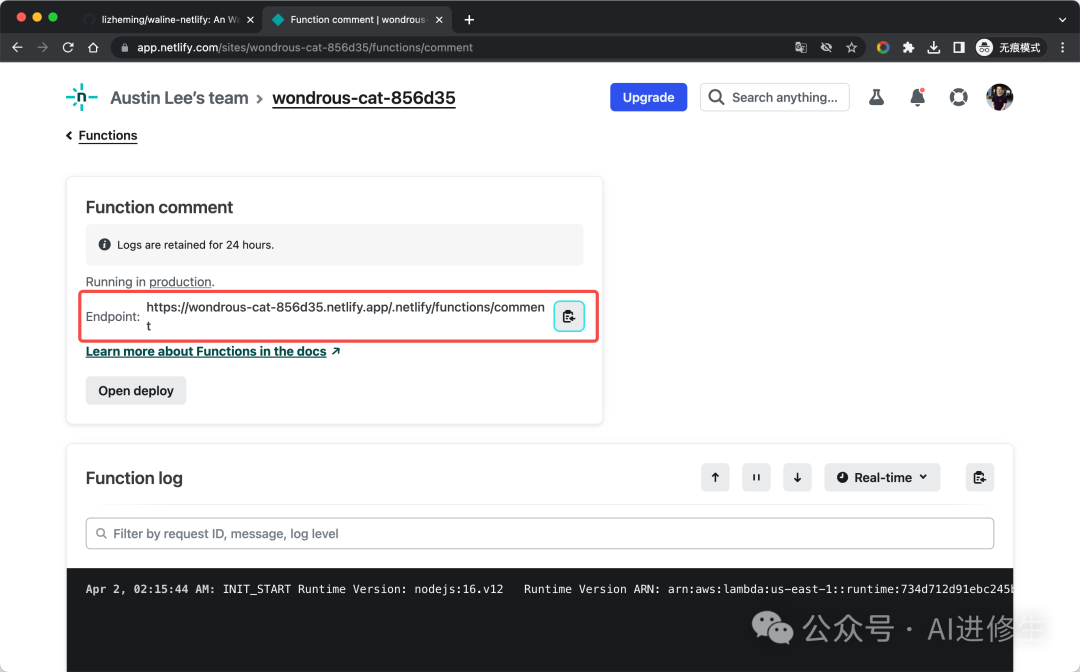Click the Open deploy button

(x=136, y=390)
